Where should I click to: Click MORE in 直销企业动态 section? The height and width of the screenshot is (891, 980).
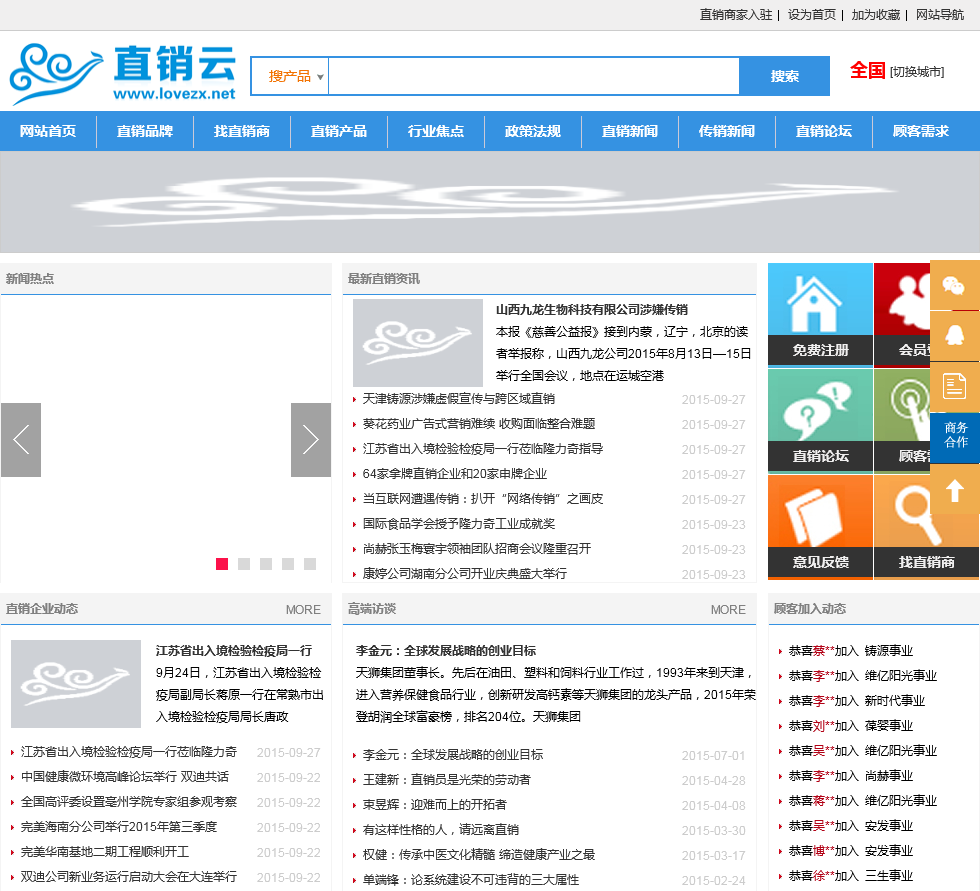pyautogui.click(x=303, y=610)
